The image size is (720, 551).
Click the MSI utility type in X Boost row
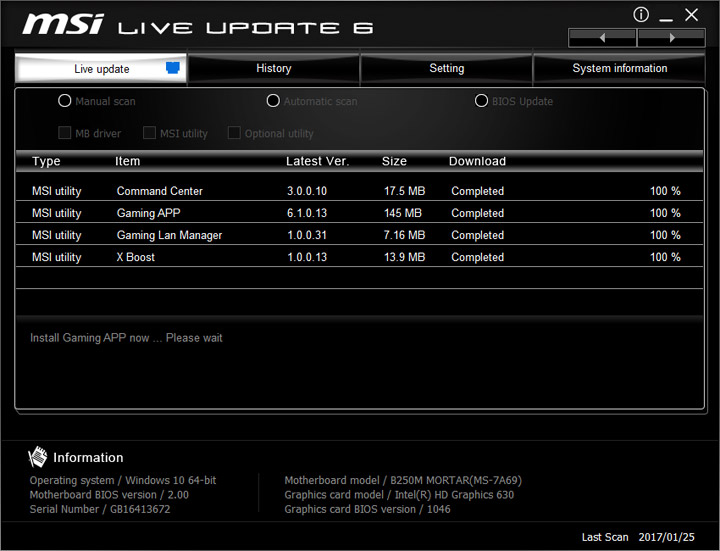56,257
